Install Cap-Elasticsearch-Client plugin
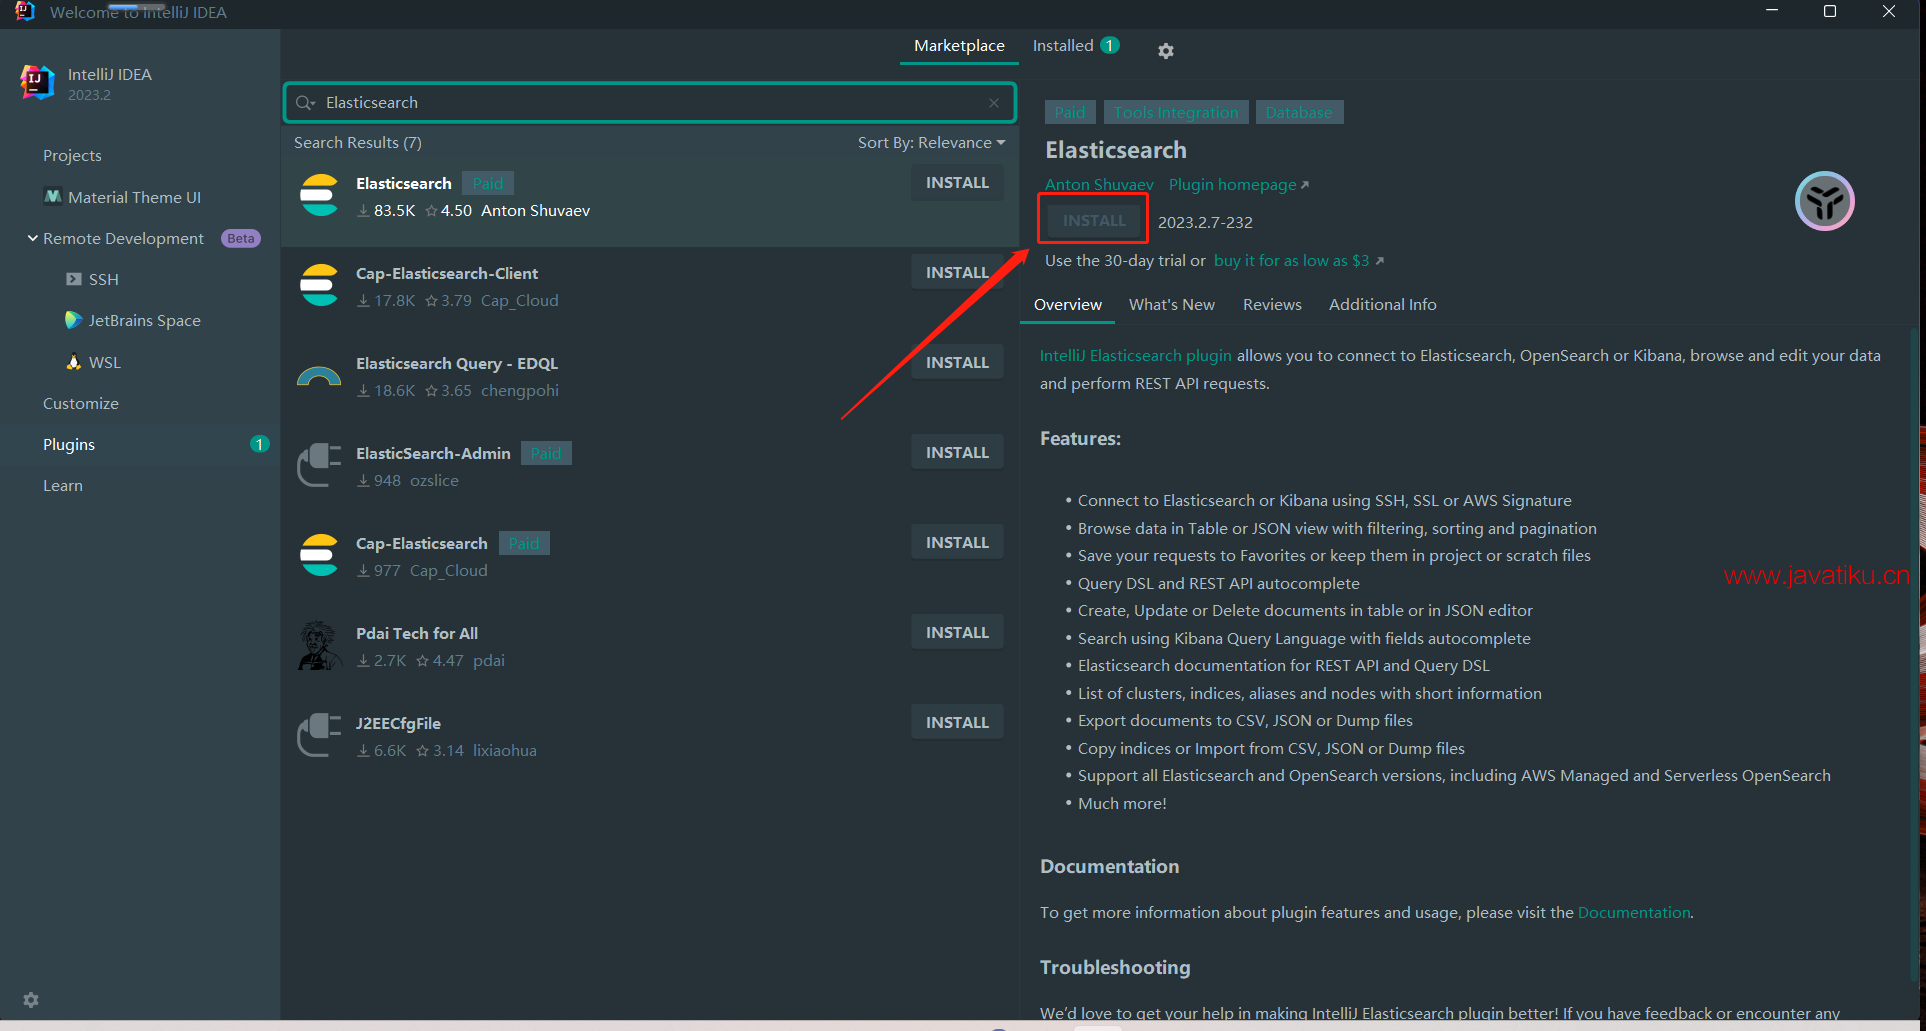Screen dimensions: 1926x1031 point(957,273)
